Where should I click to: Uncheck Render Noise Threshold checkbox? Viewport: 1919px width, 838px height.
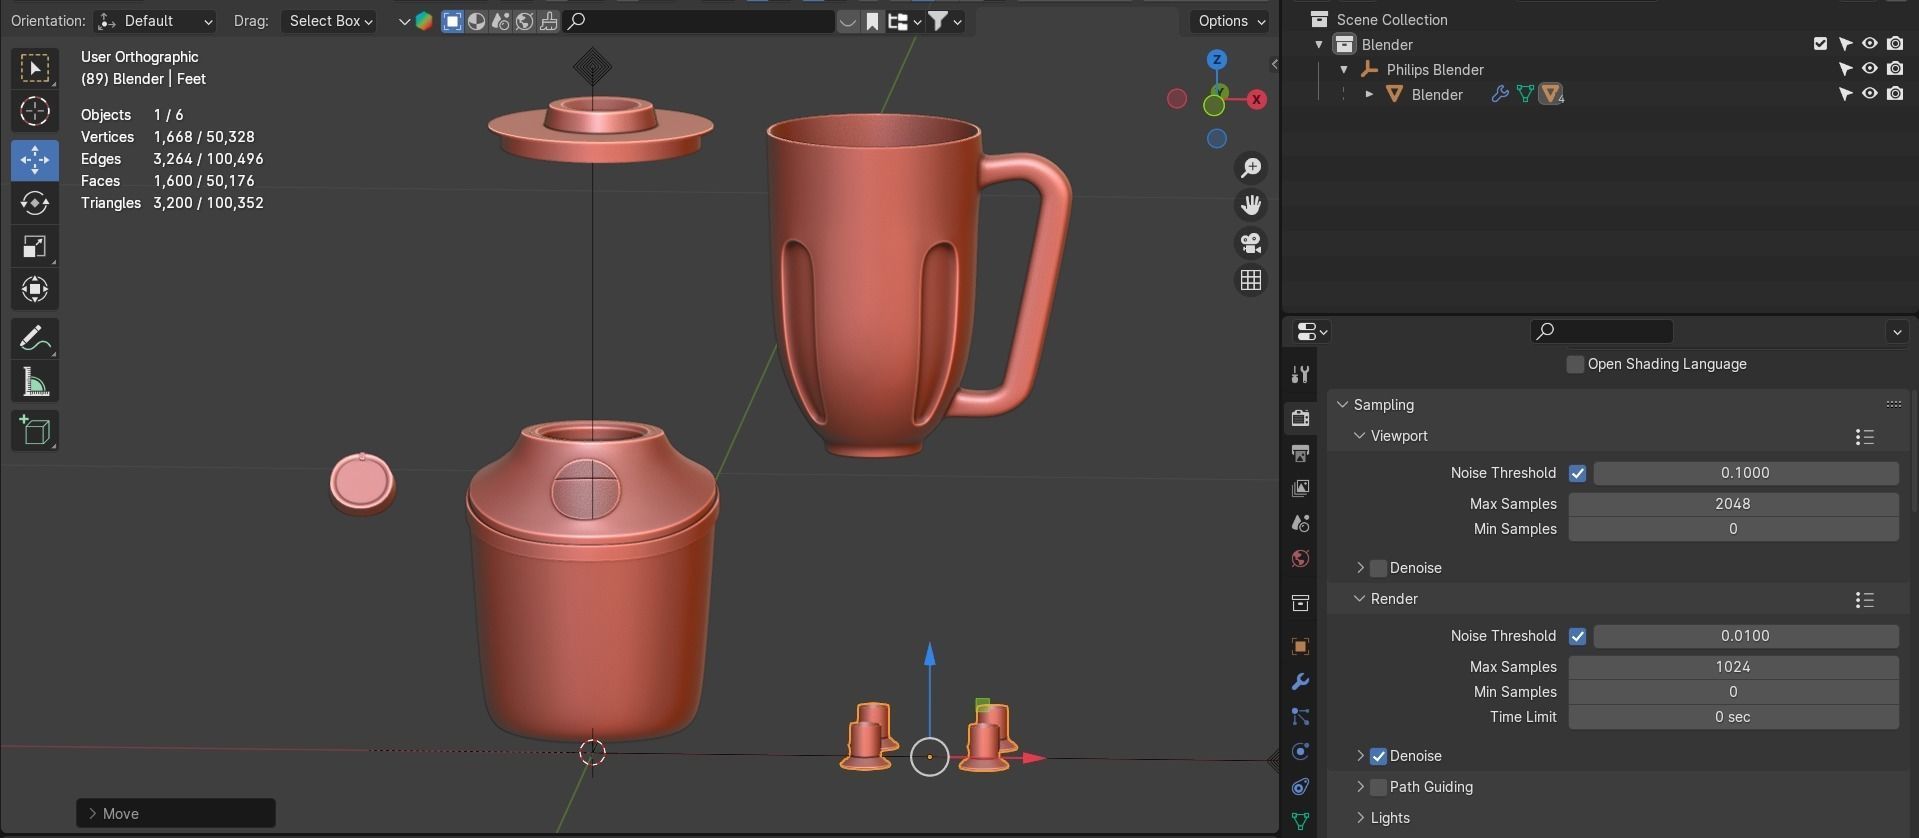[x=1577, y=636]
